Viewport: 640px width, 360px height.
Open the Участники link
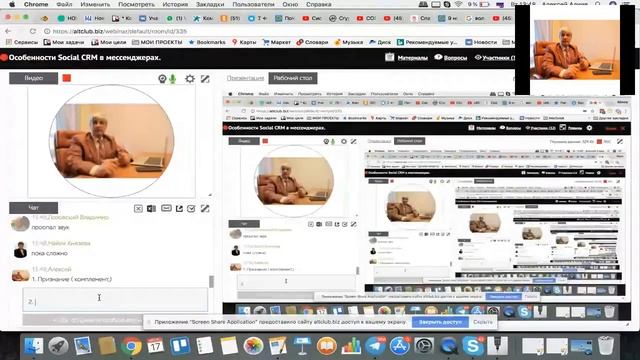pos(498,58)
